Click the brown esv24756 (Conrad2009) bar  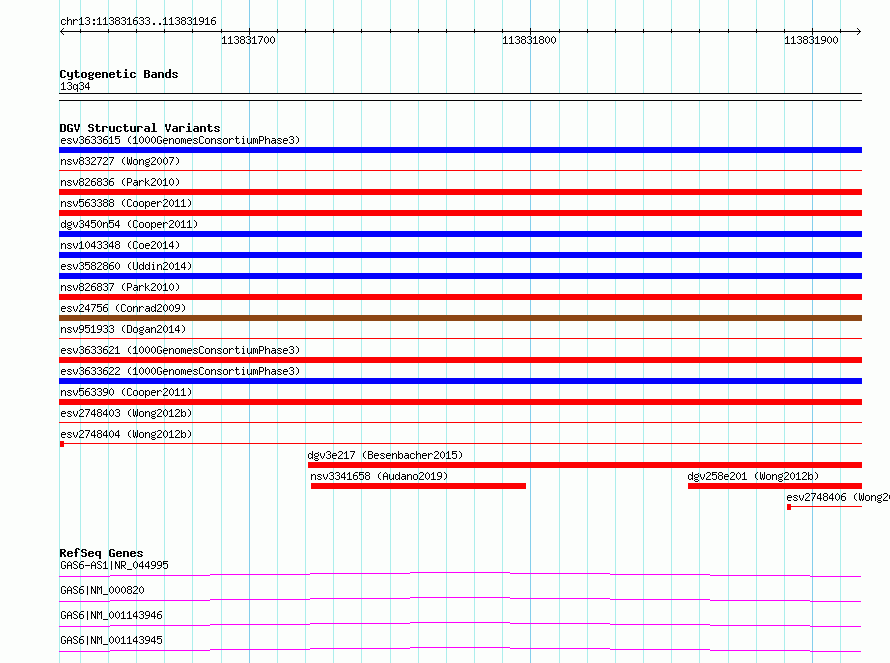pyautogui.click(x=460, y=318)
